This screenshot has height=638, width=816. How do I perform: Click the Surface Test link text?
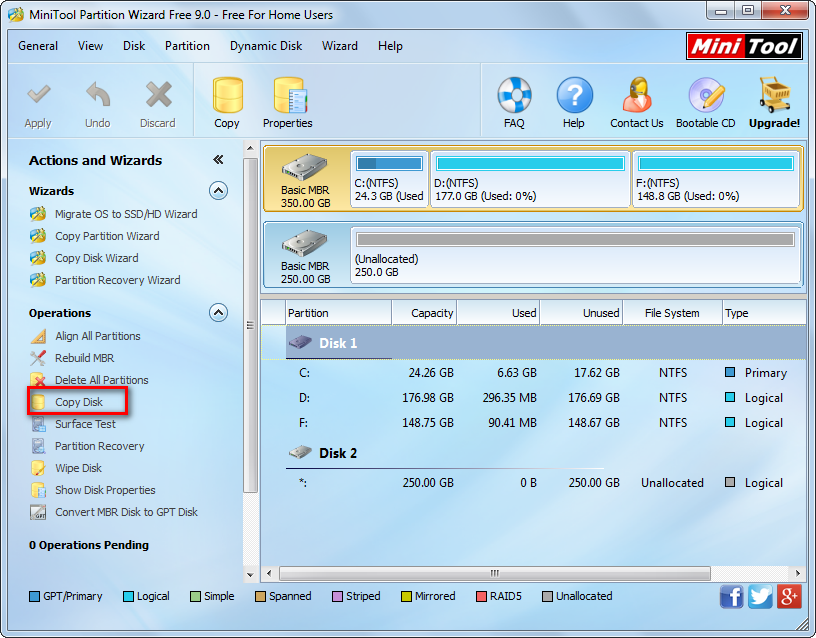(85, 424)
